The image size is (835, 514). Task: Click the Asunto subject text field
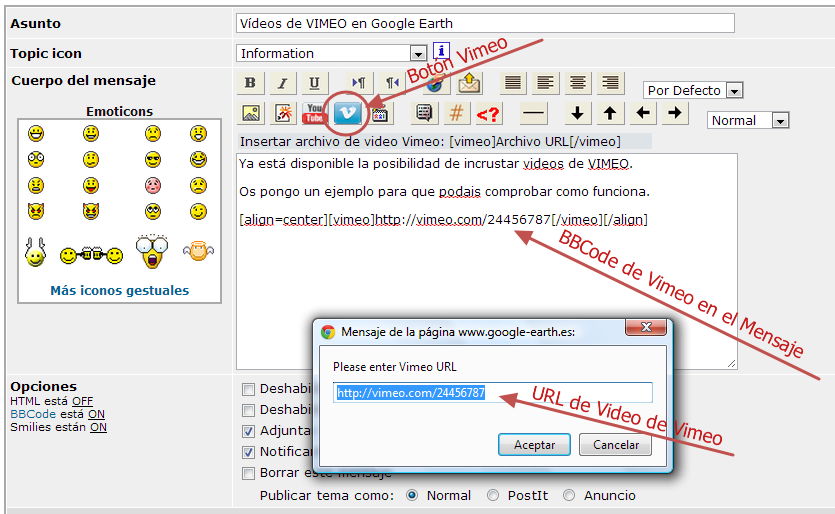[485, 23]
